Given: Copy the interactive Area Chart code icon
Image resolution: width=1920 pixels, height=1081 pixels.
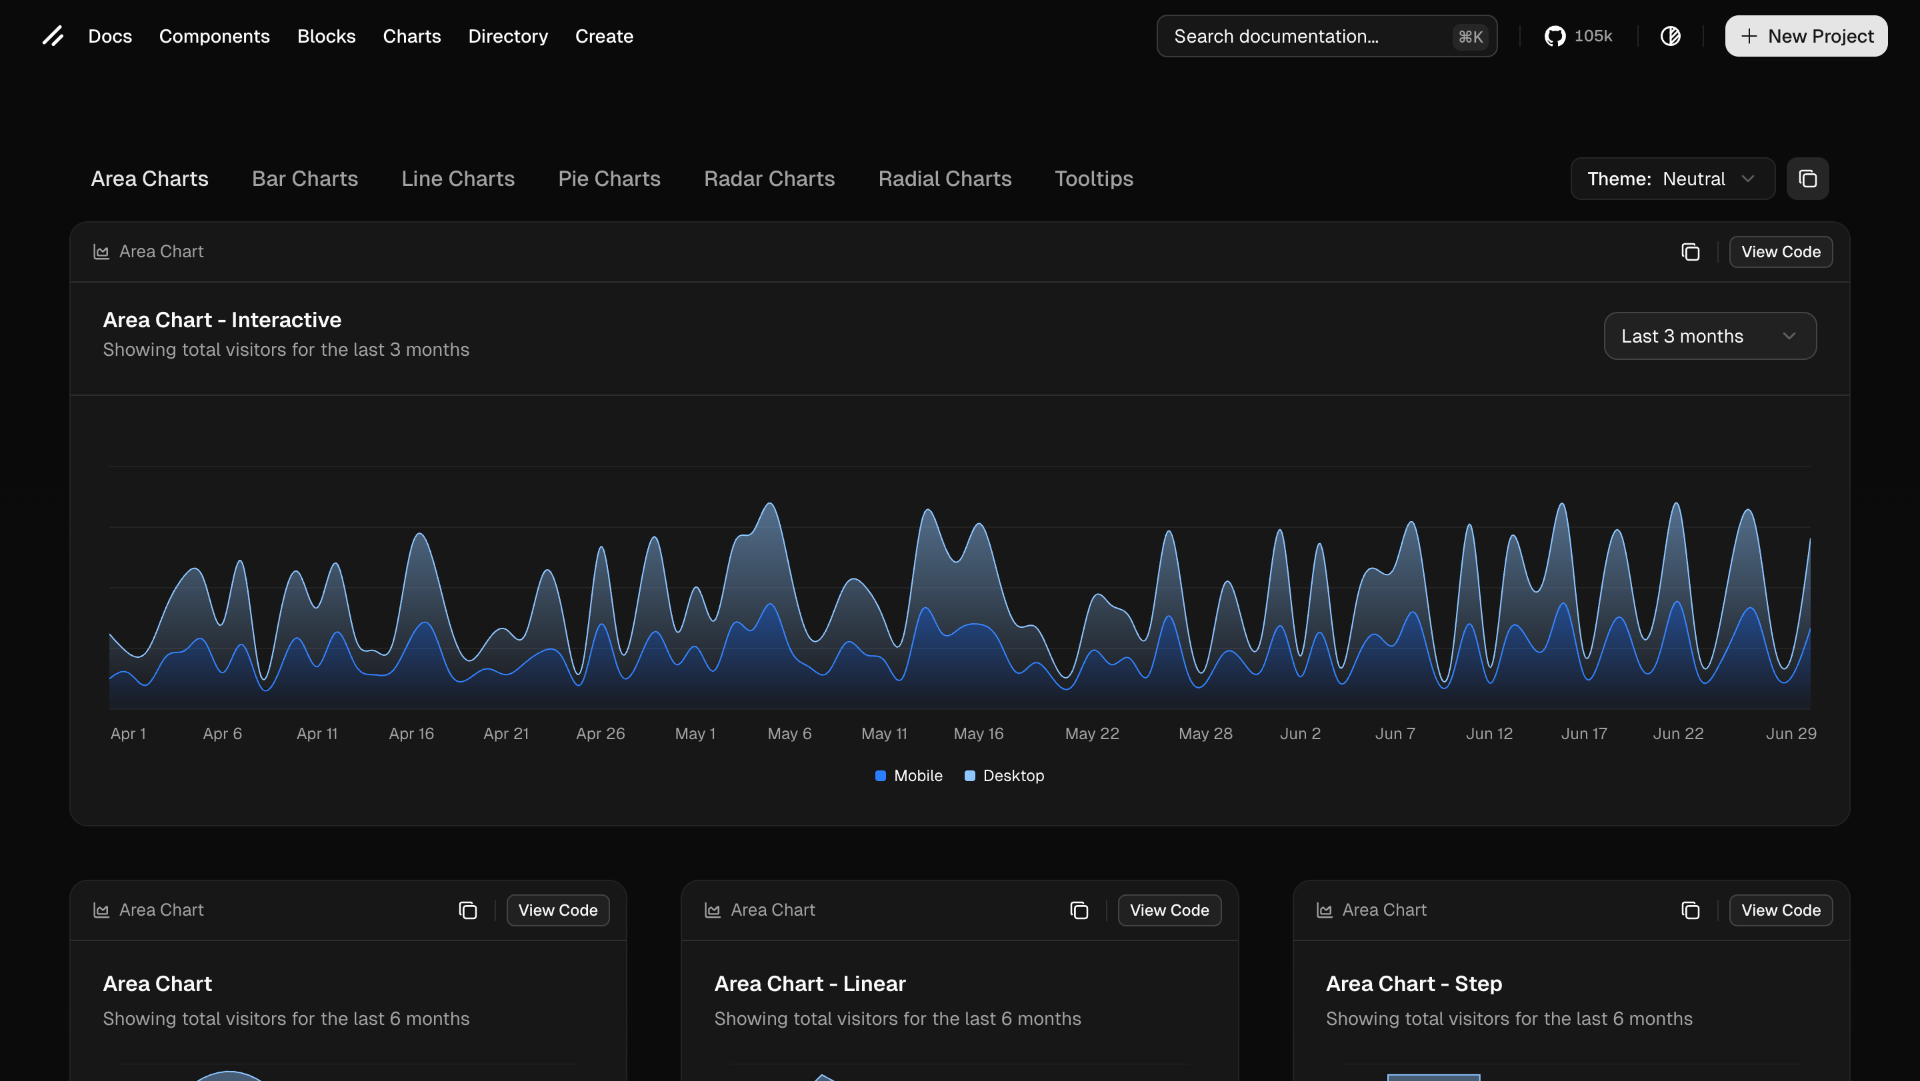Looking at the screenshot, I should click(1690, 252).
